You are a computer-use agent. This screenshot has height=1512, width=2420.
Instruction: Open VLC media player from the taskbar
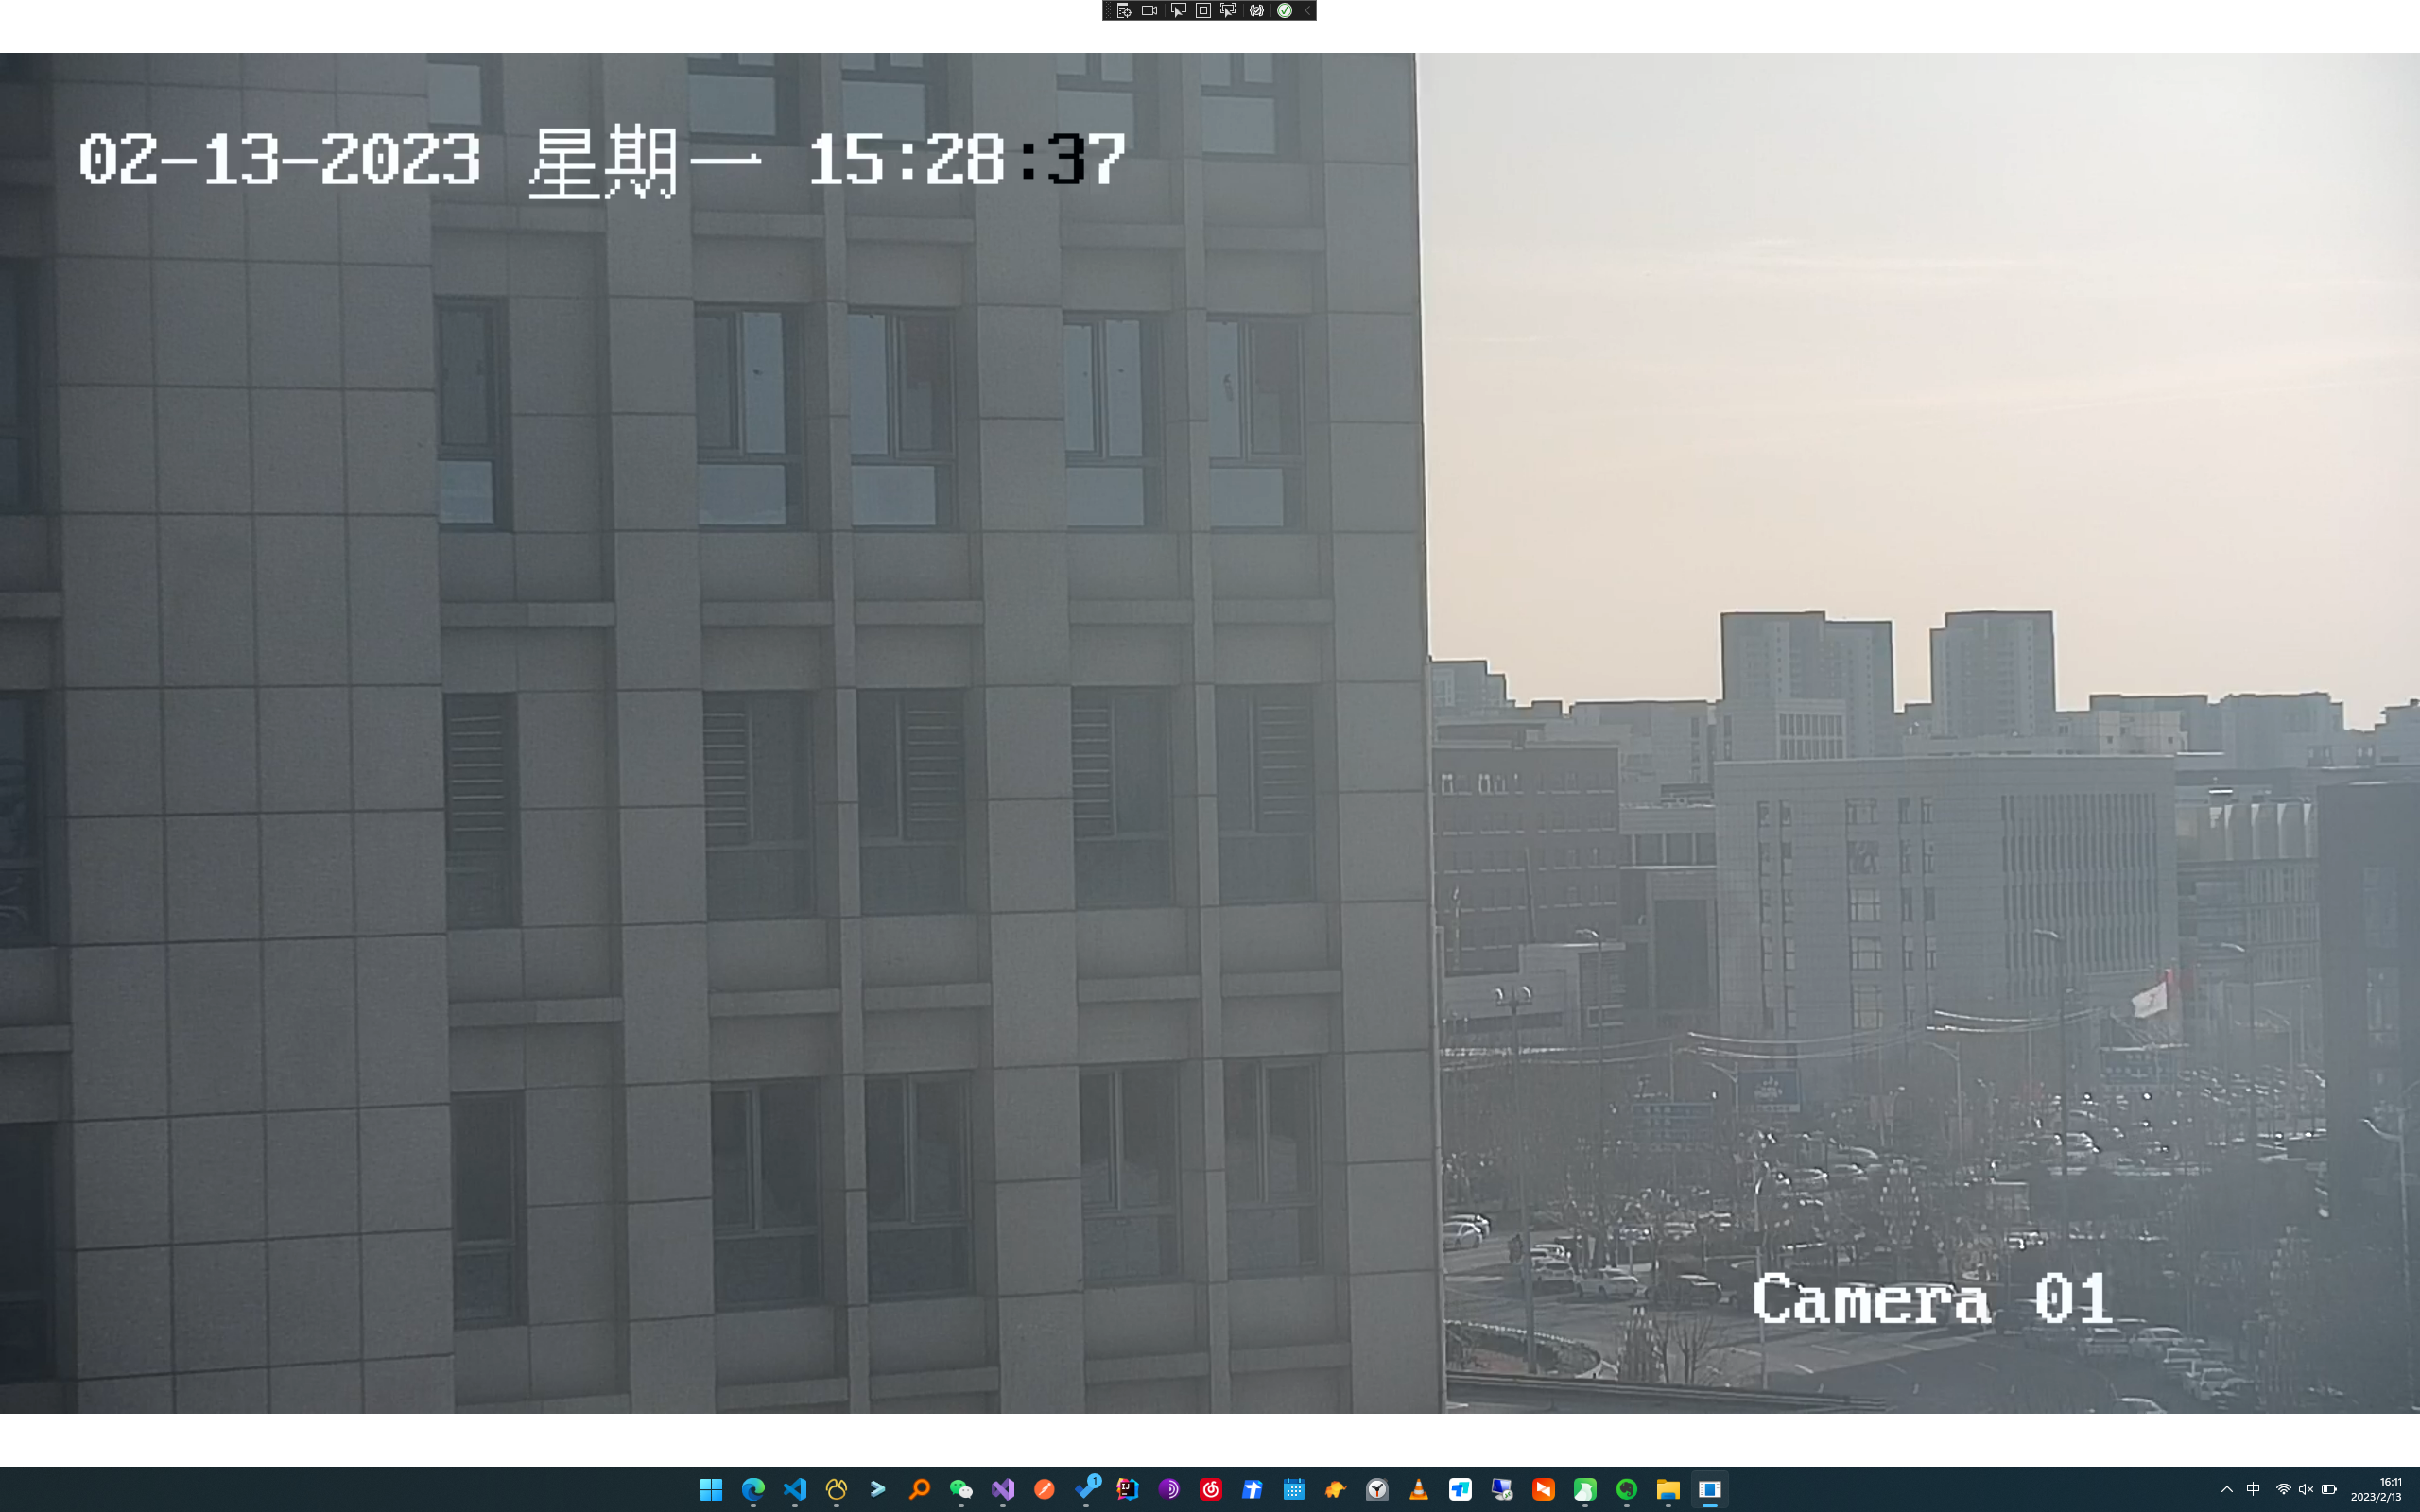[1419, 1490]
